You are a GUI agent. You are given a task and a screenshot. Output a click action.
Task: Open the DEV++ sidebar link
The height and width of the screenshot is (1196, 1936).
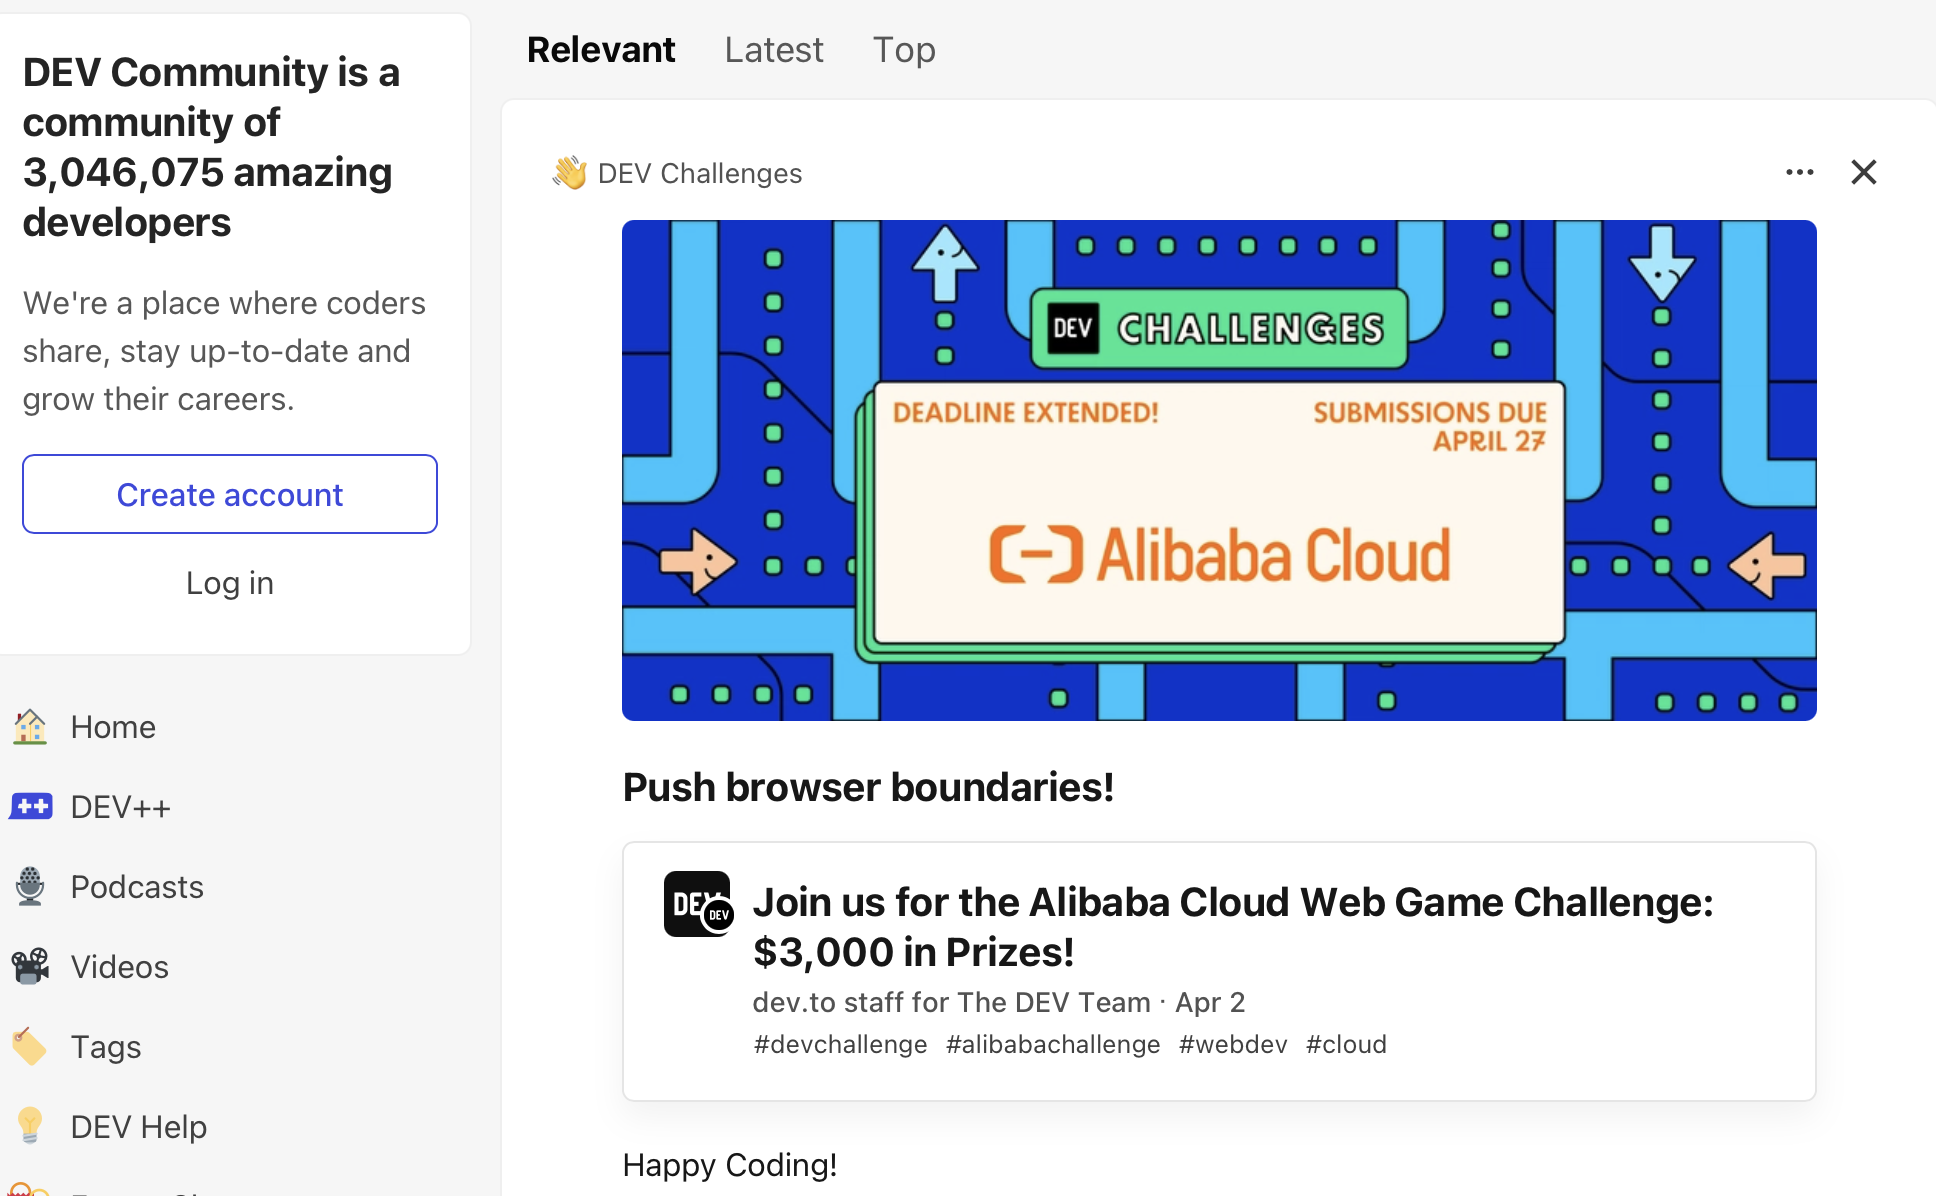(121, 807)
